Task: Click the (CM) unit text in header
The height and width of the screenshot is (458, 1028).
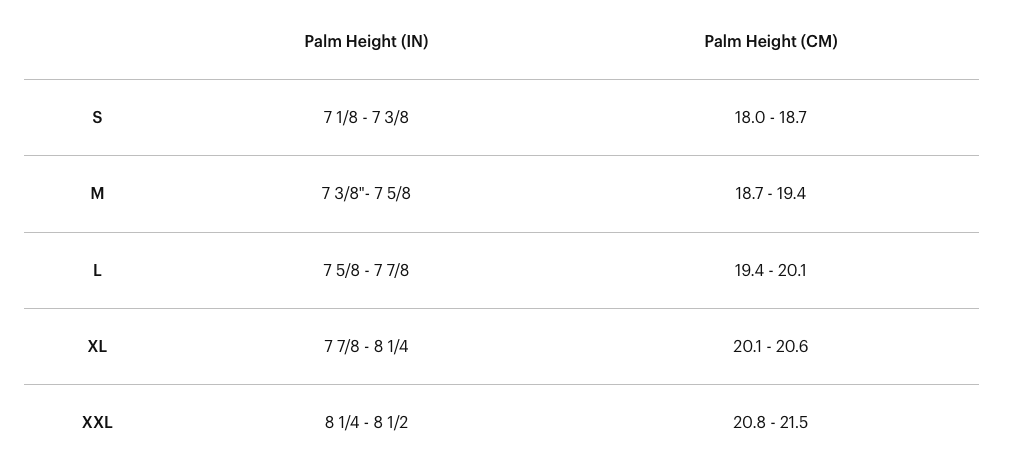Action: tap(818, 41)
